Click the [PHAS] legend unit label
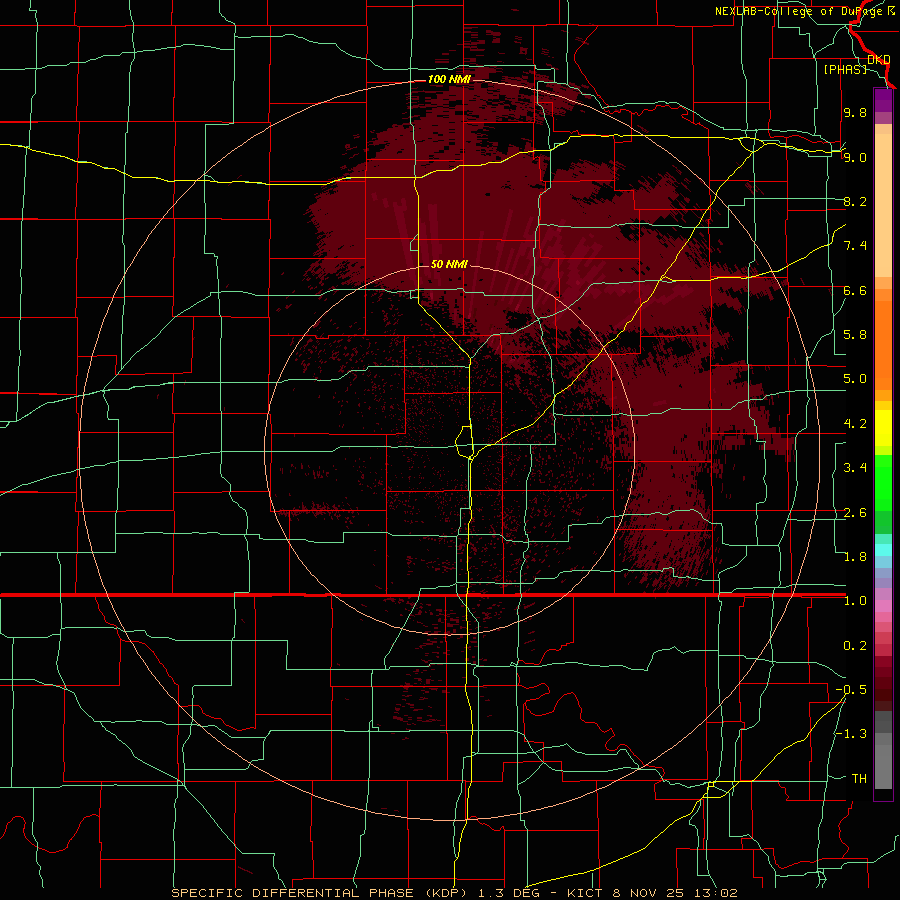 pos(845,69)
